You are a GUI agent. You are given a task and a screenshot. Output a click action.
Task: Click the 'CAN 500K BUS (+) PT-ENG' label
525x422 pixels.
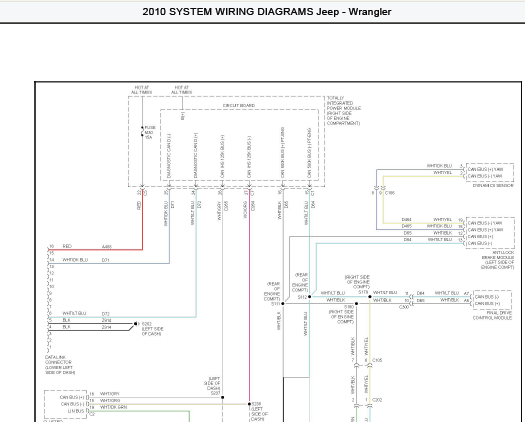[283, 152]
